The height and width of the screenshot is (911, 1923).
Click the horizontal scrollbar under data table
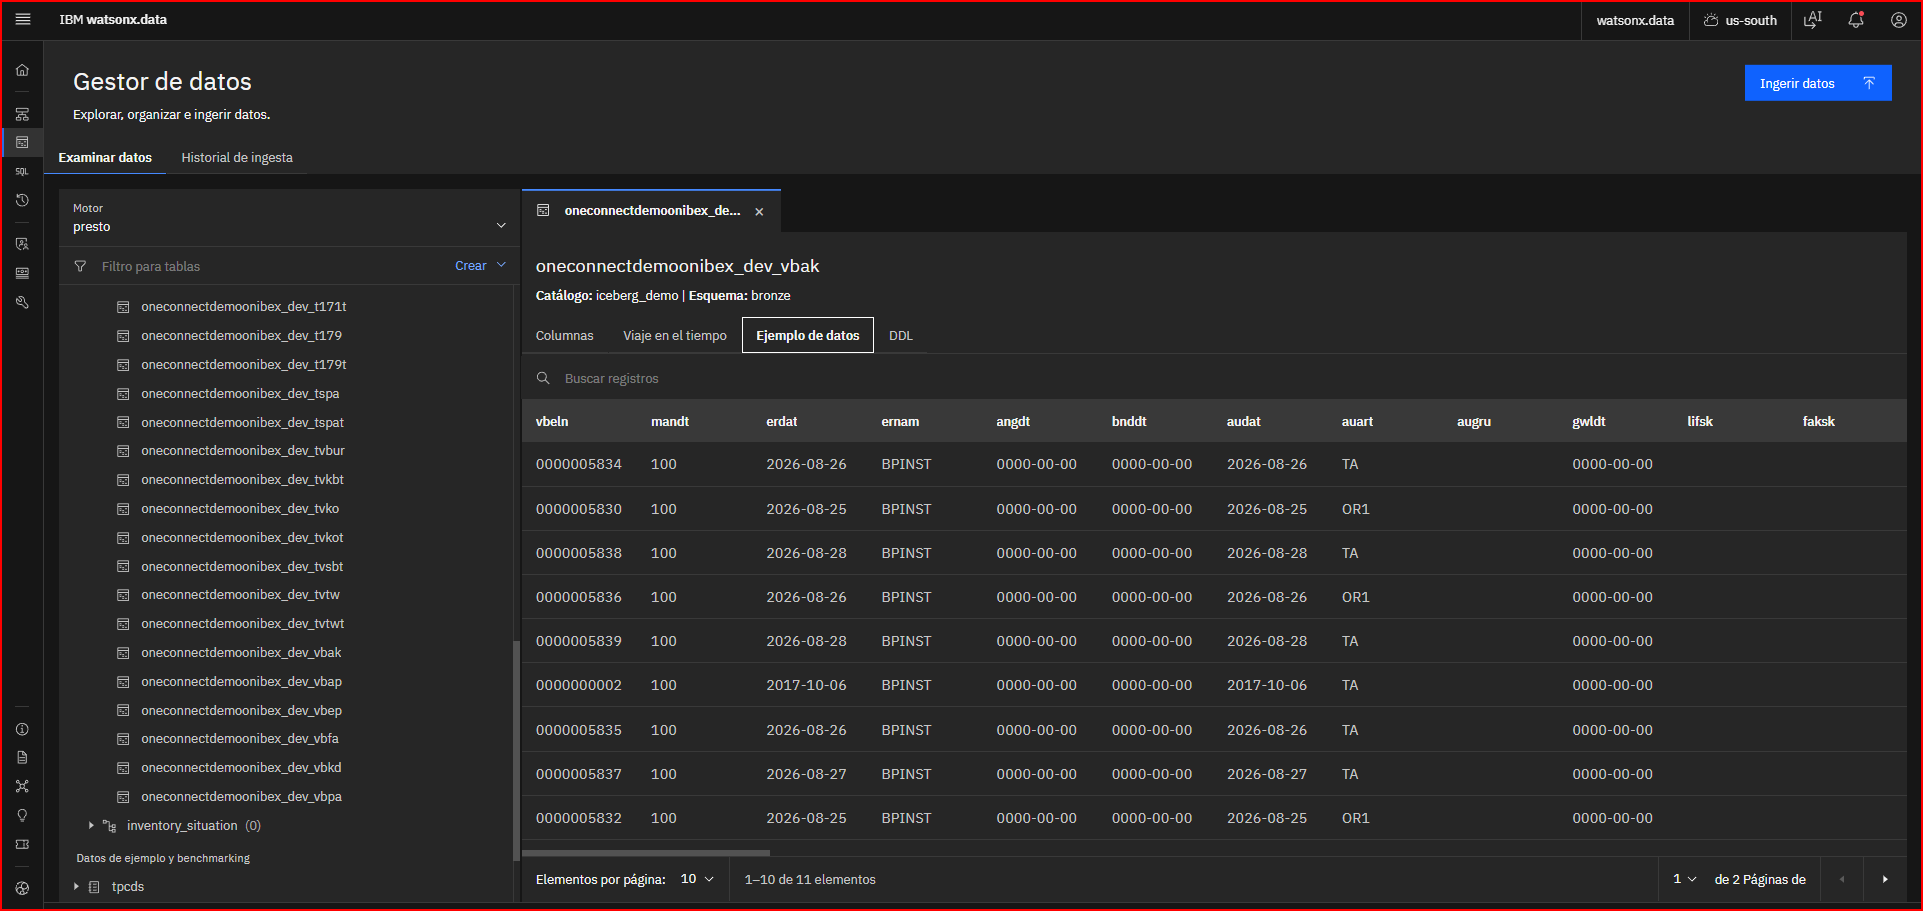[x=646, y=853]
